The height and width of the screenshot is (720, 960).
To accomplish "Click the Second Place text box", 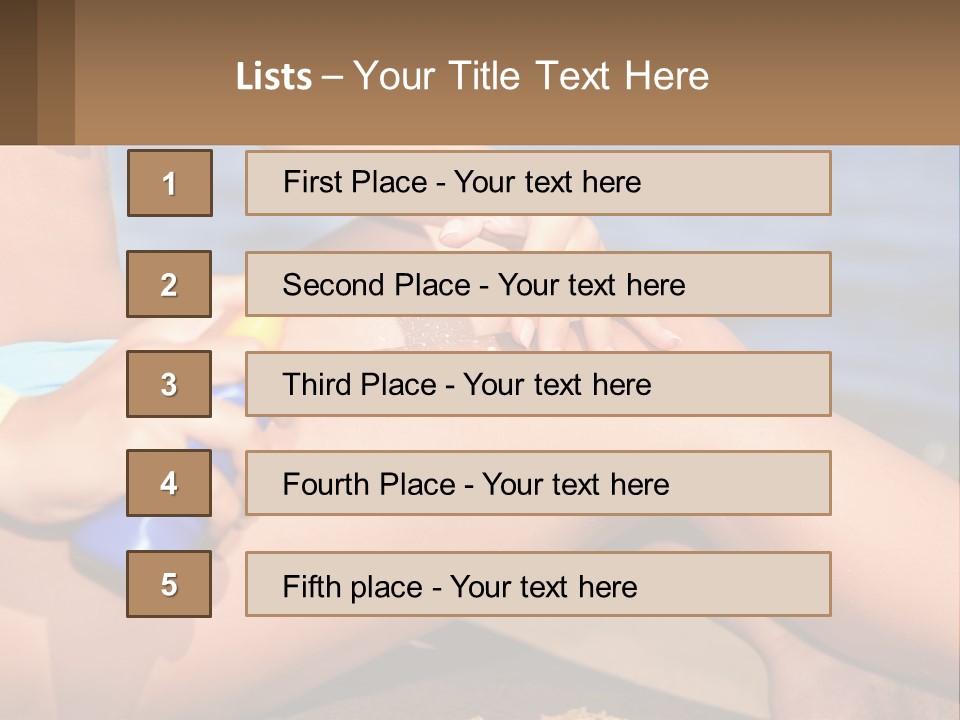I will click(538, 284).
